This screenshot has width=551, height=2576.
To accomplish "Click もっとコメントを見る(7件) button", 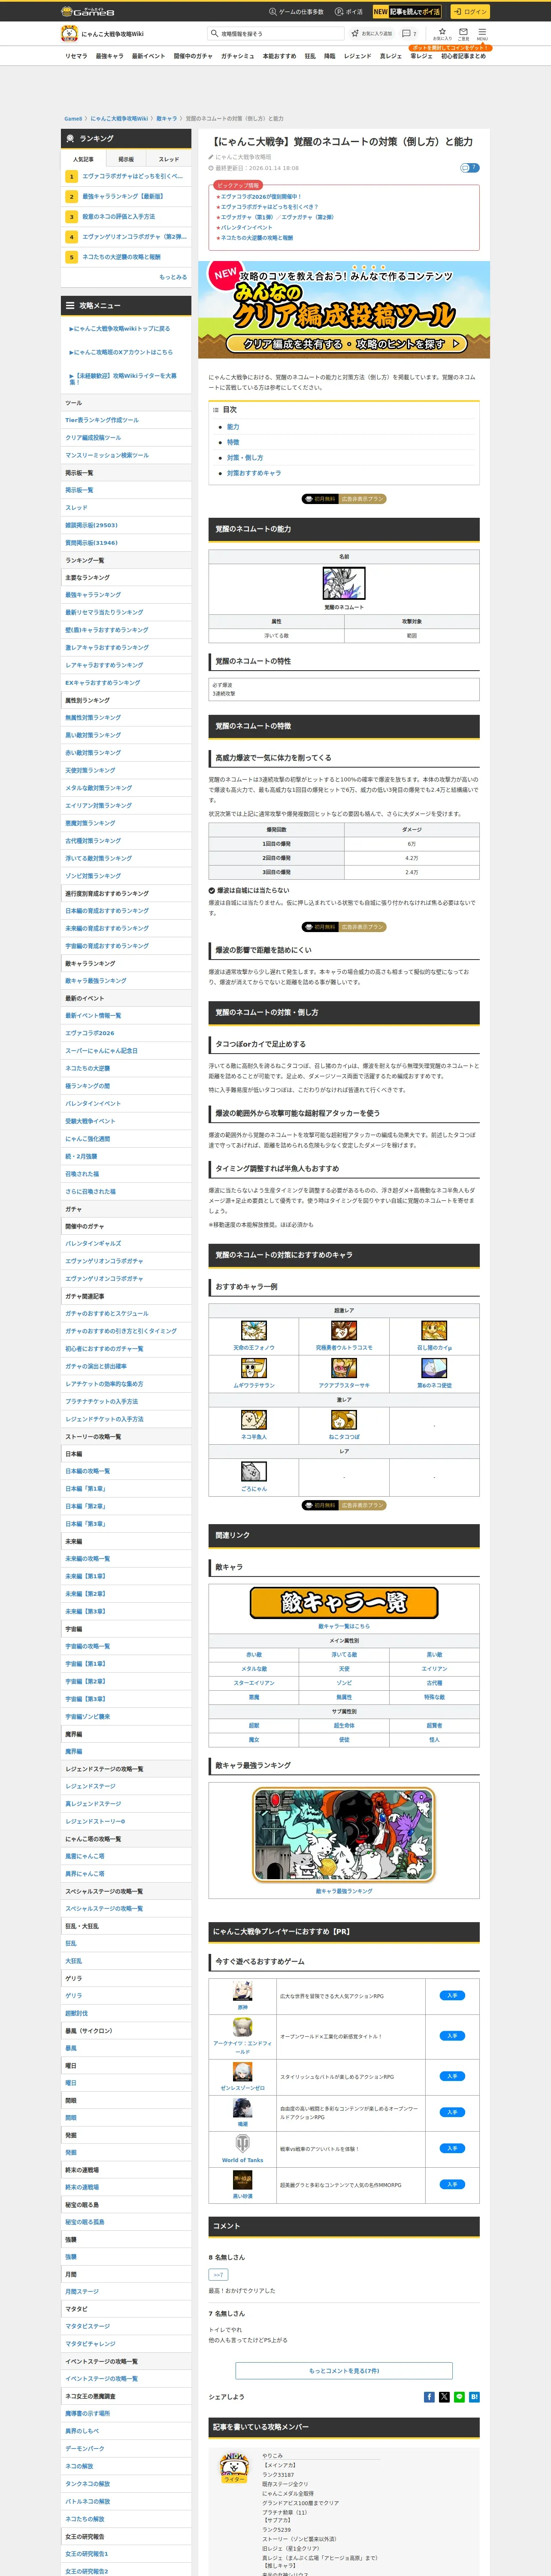I will point(344,2371).
